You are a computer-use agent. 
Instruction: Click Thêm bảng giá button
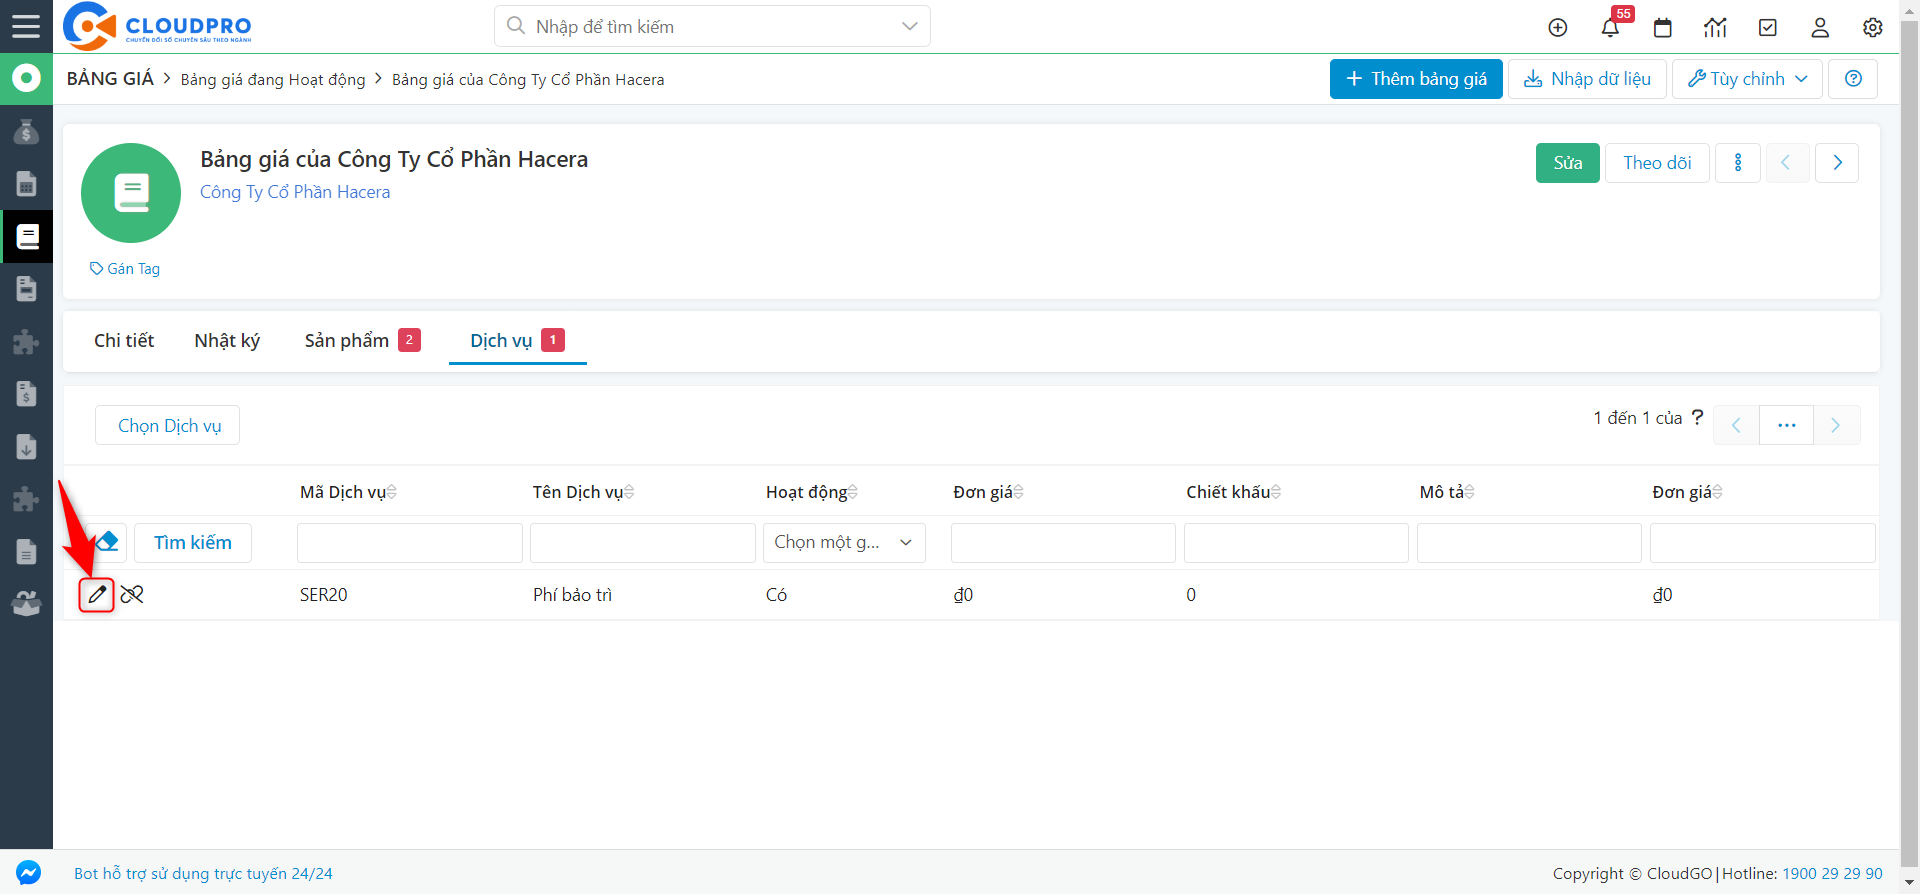pos(1416,79)
